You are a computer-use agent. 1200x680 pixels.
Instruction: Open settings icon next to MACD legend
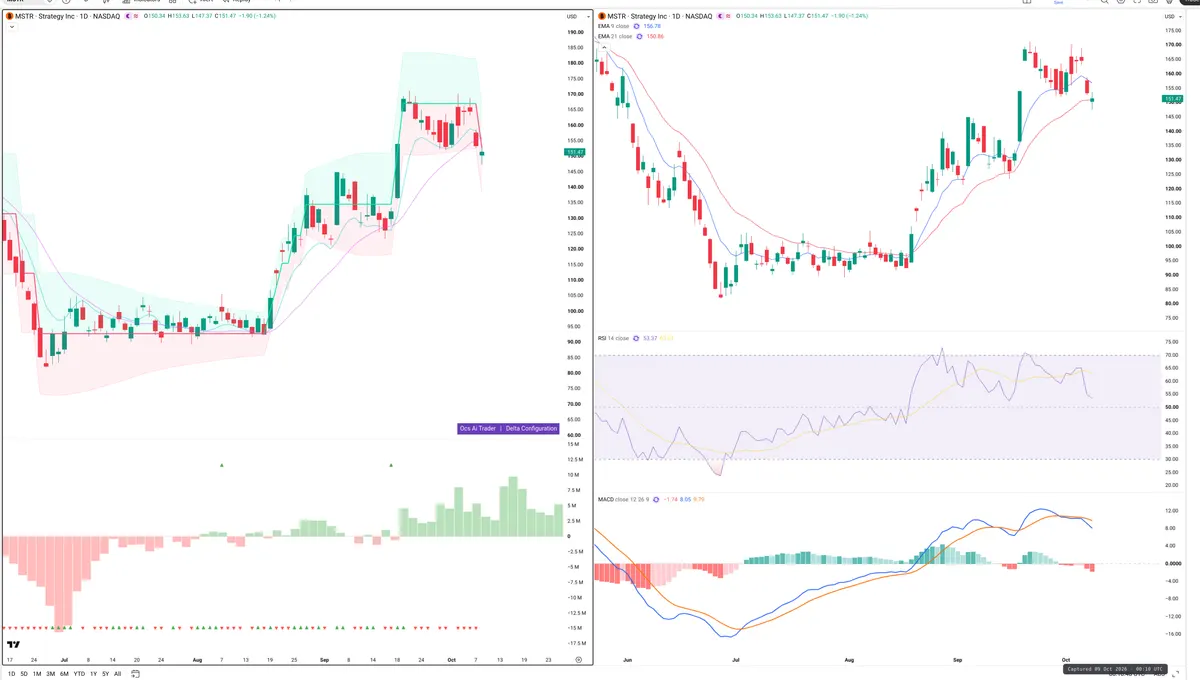point(658,499)
